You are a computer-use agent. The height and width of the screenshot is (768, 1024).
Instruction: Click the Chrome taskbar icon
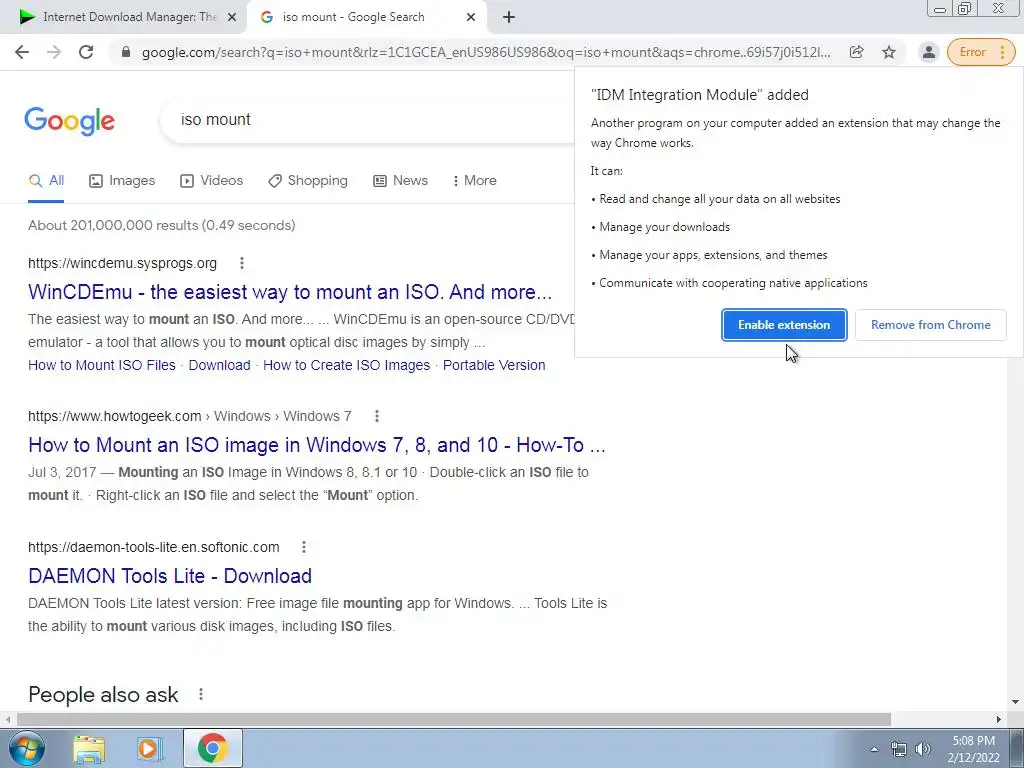[x=212, y=748]
